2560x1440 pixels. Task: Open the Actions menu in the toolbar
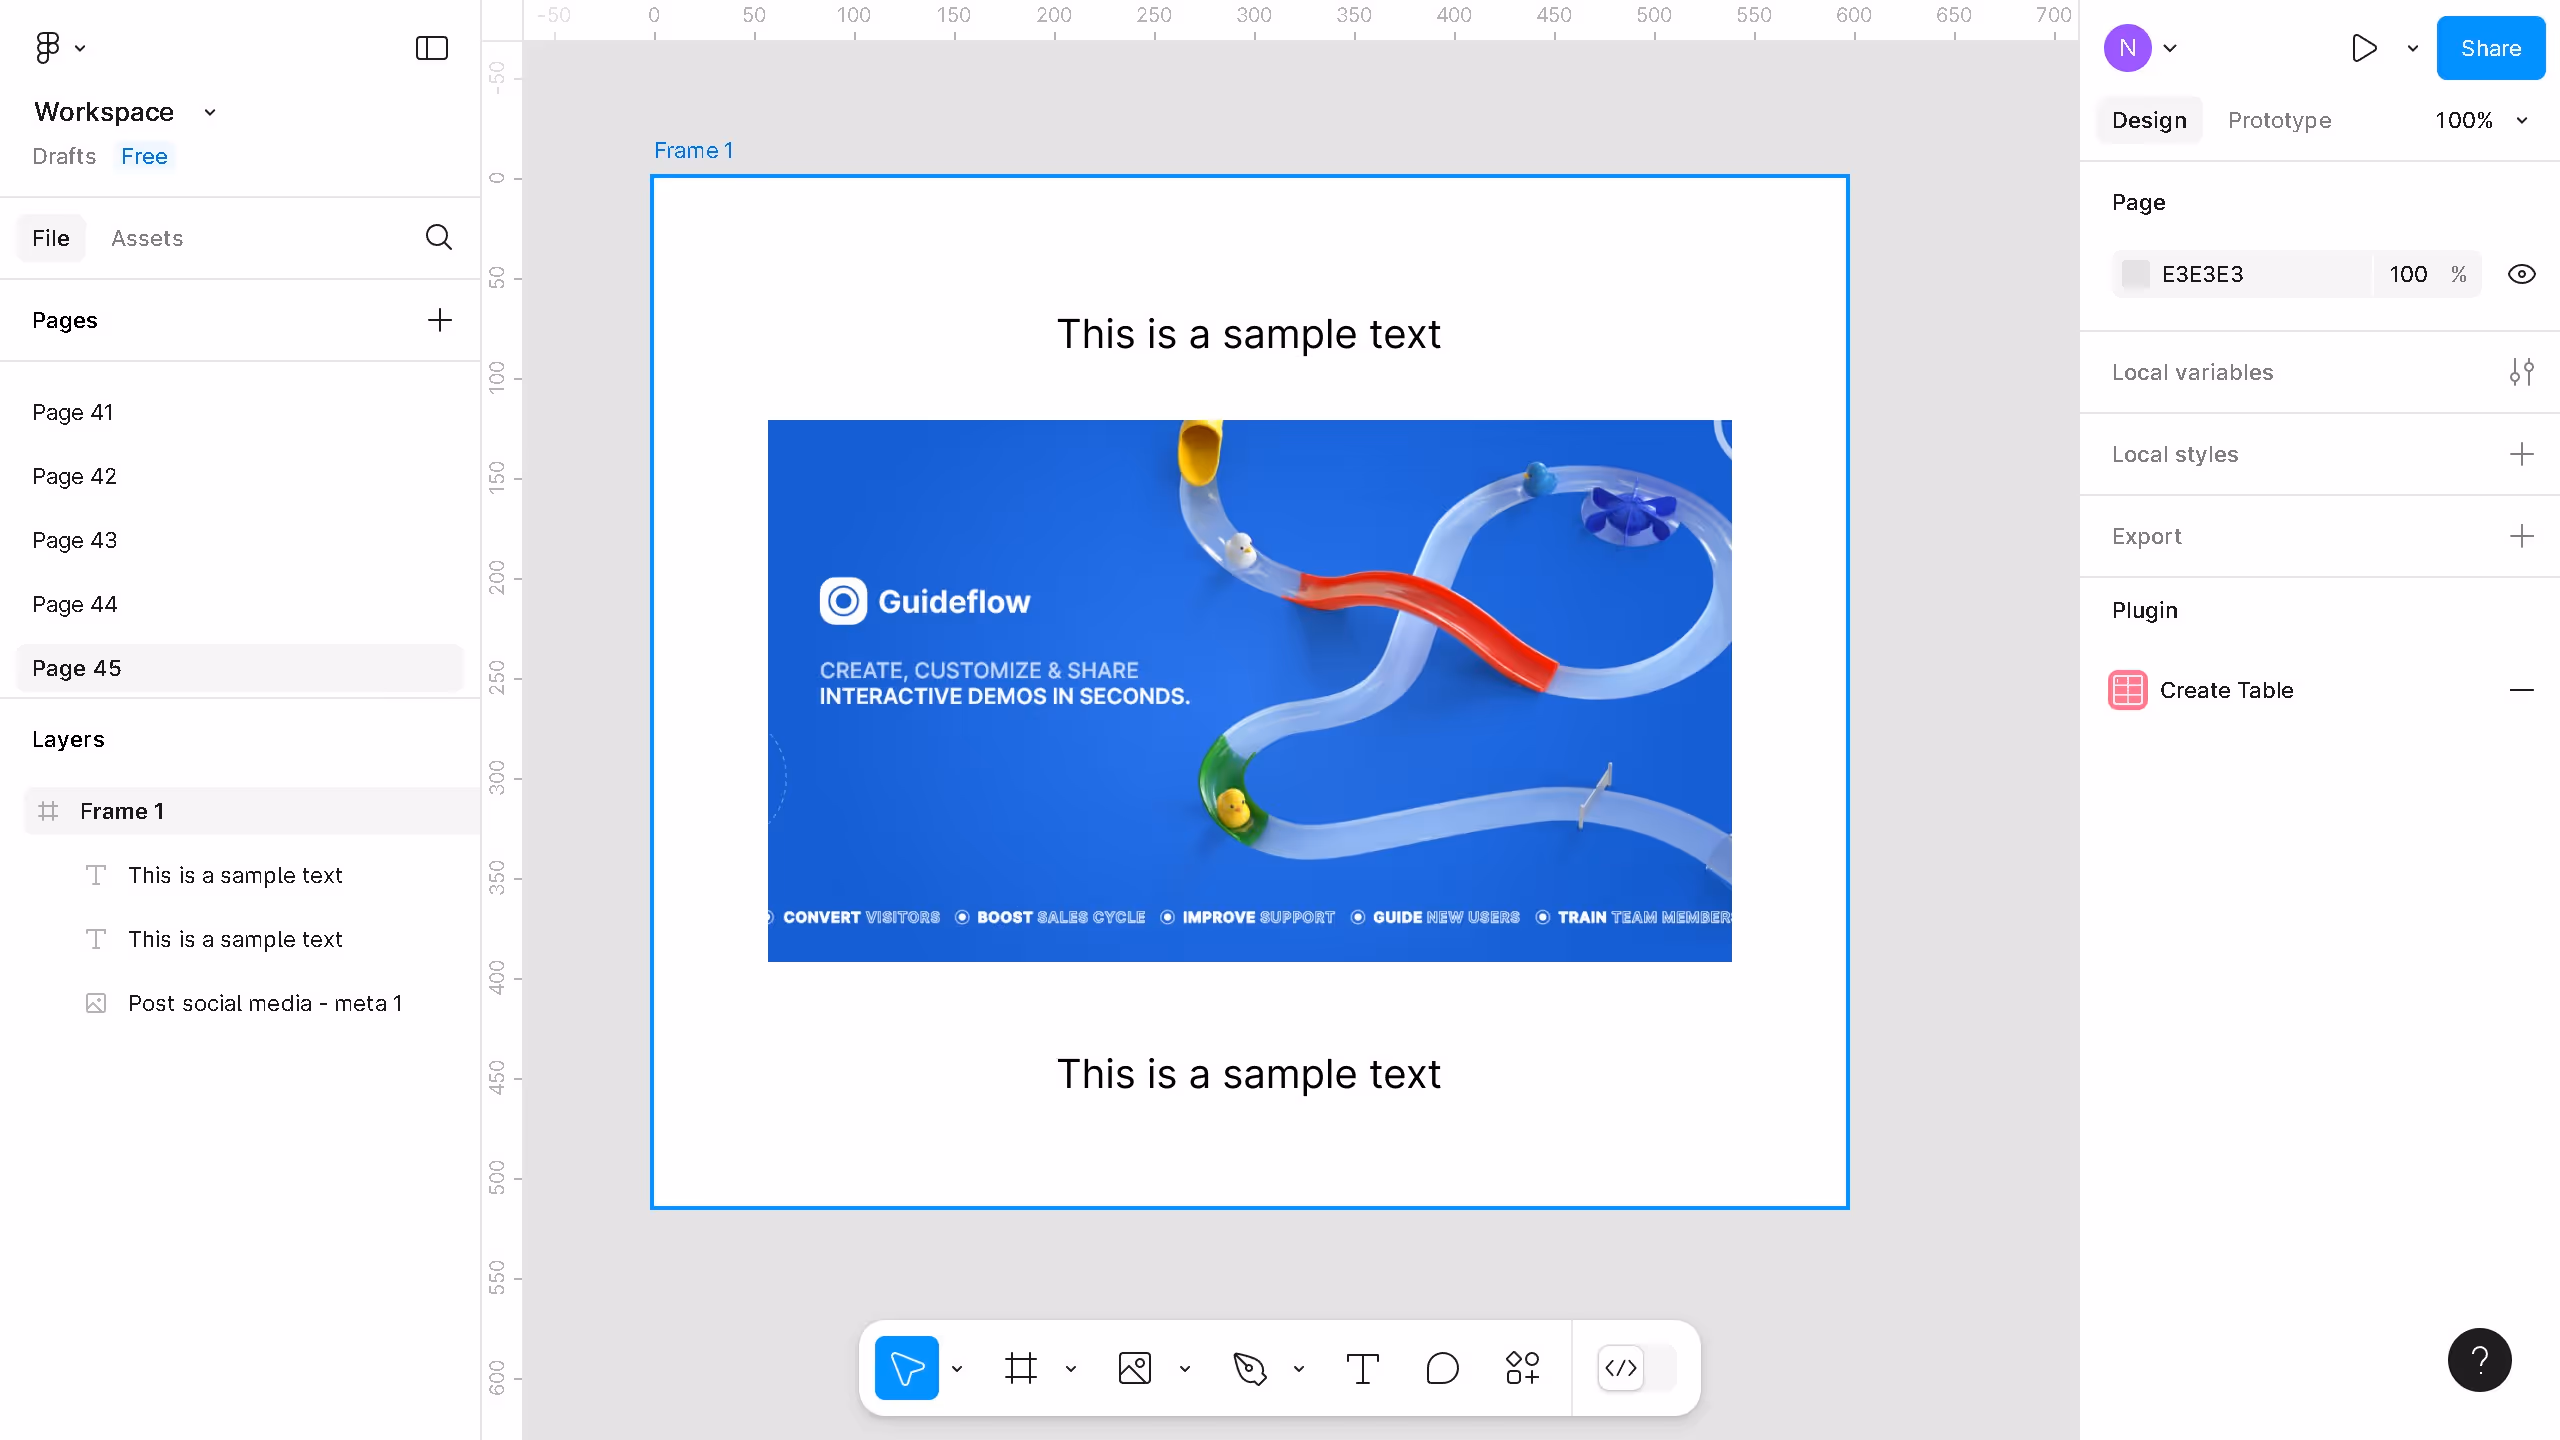click(1520, 1367)
